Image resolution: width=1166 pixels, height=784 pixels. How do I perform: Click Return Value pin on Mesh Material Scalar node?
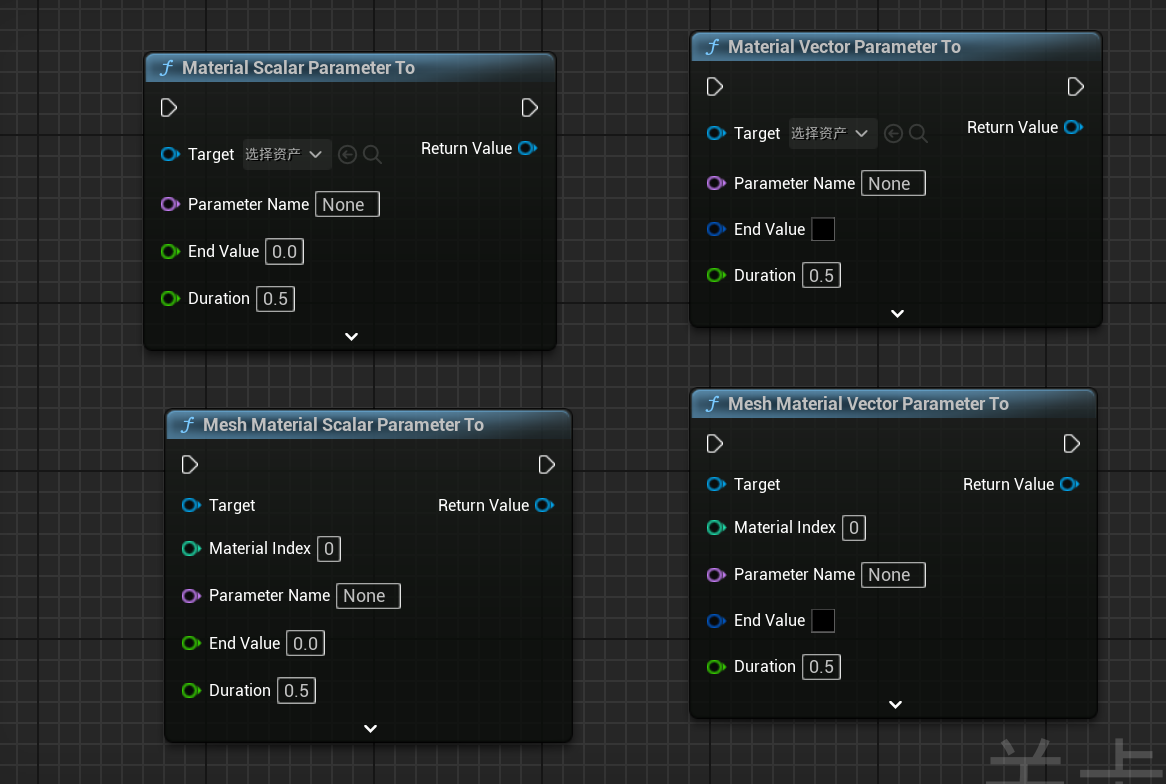coord(544,505)
